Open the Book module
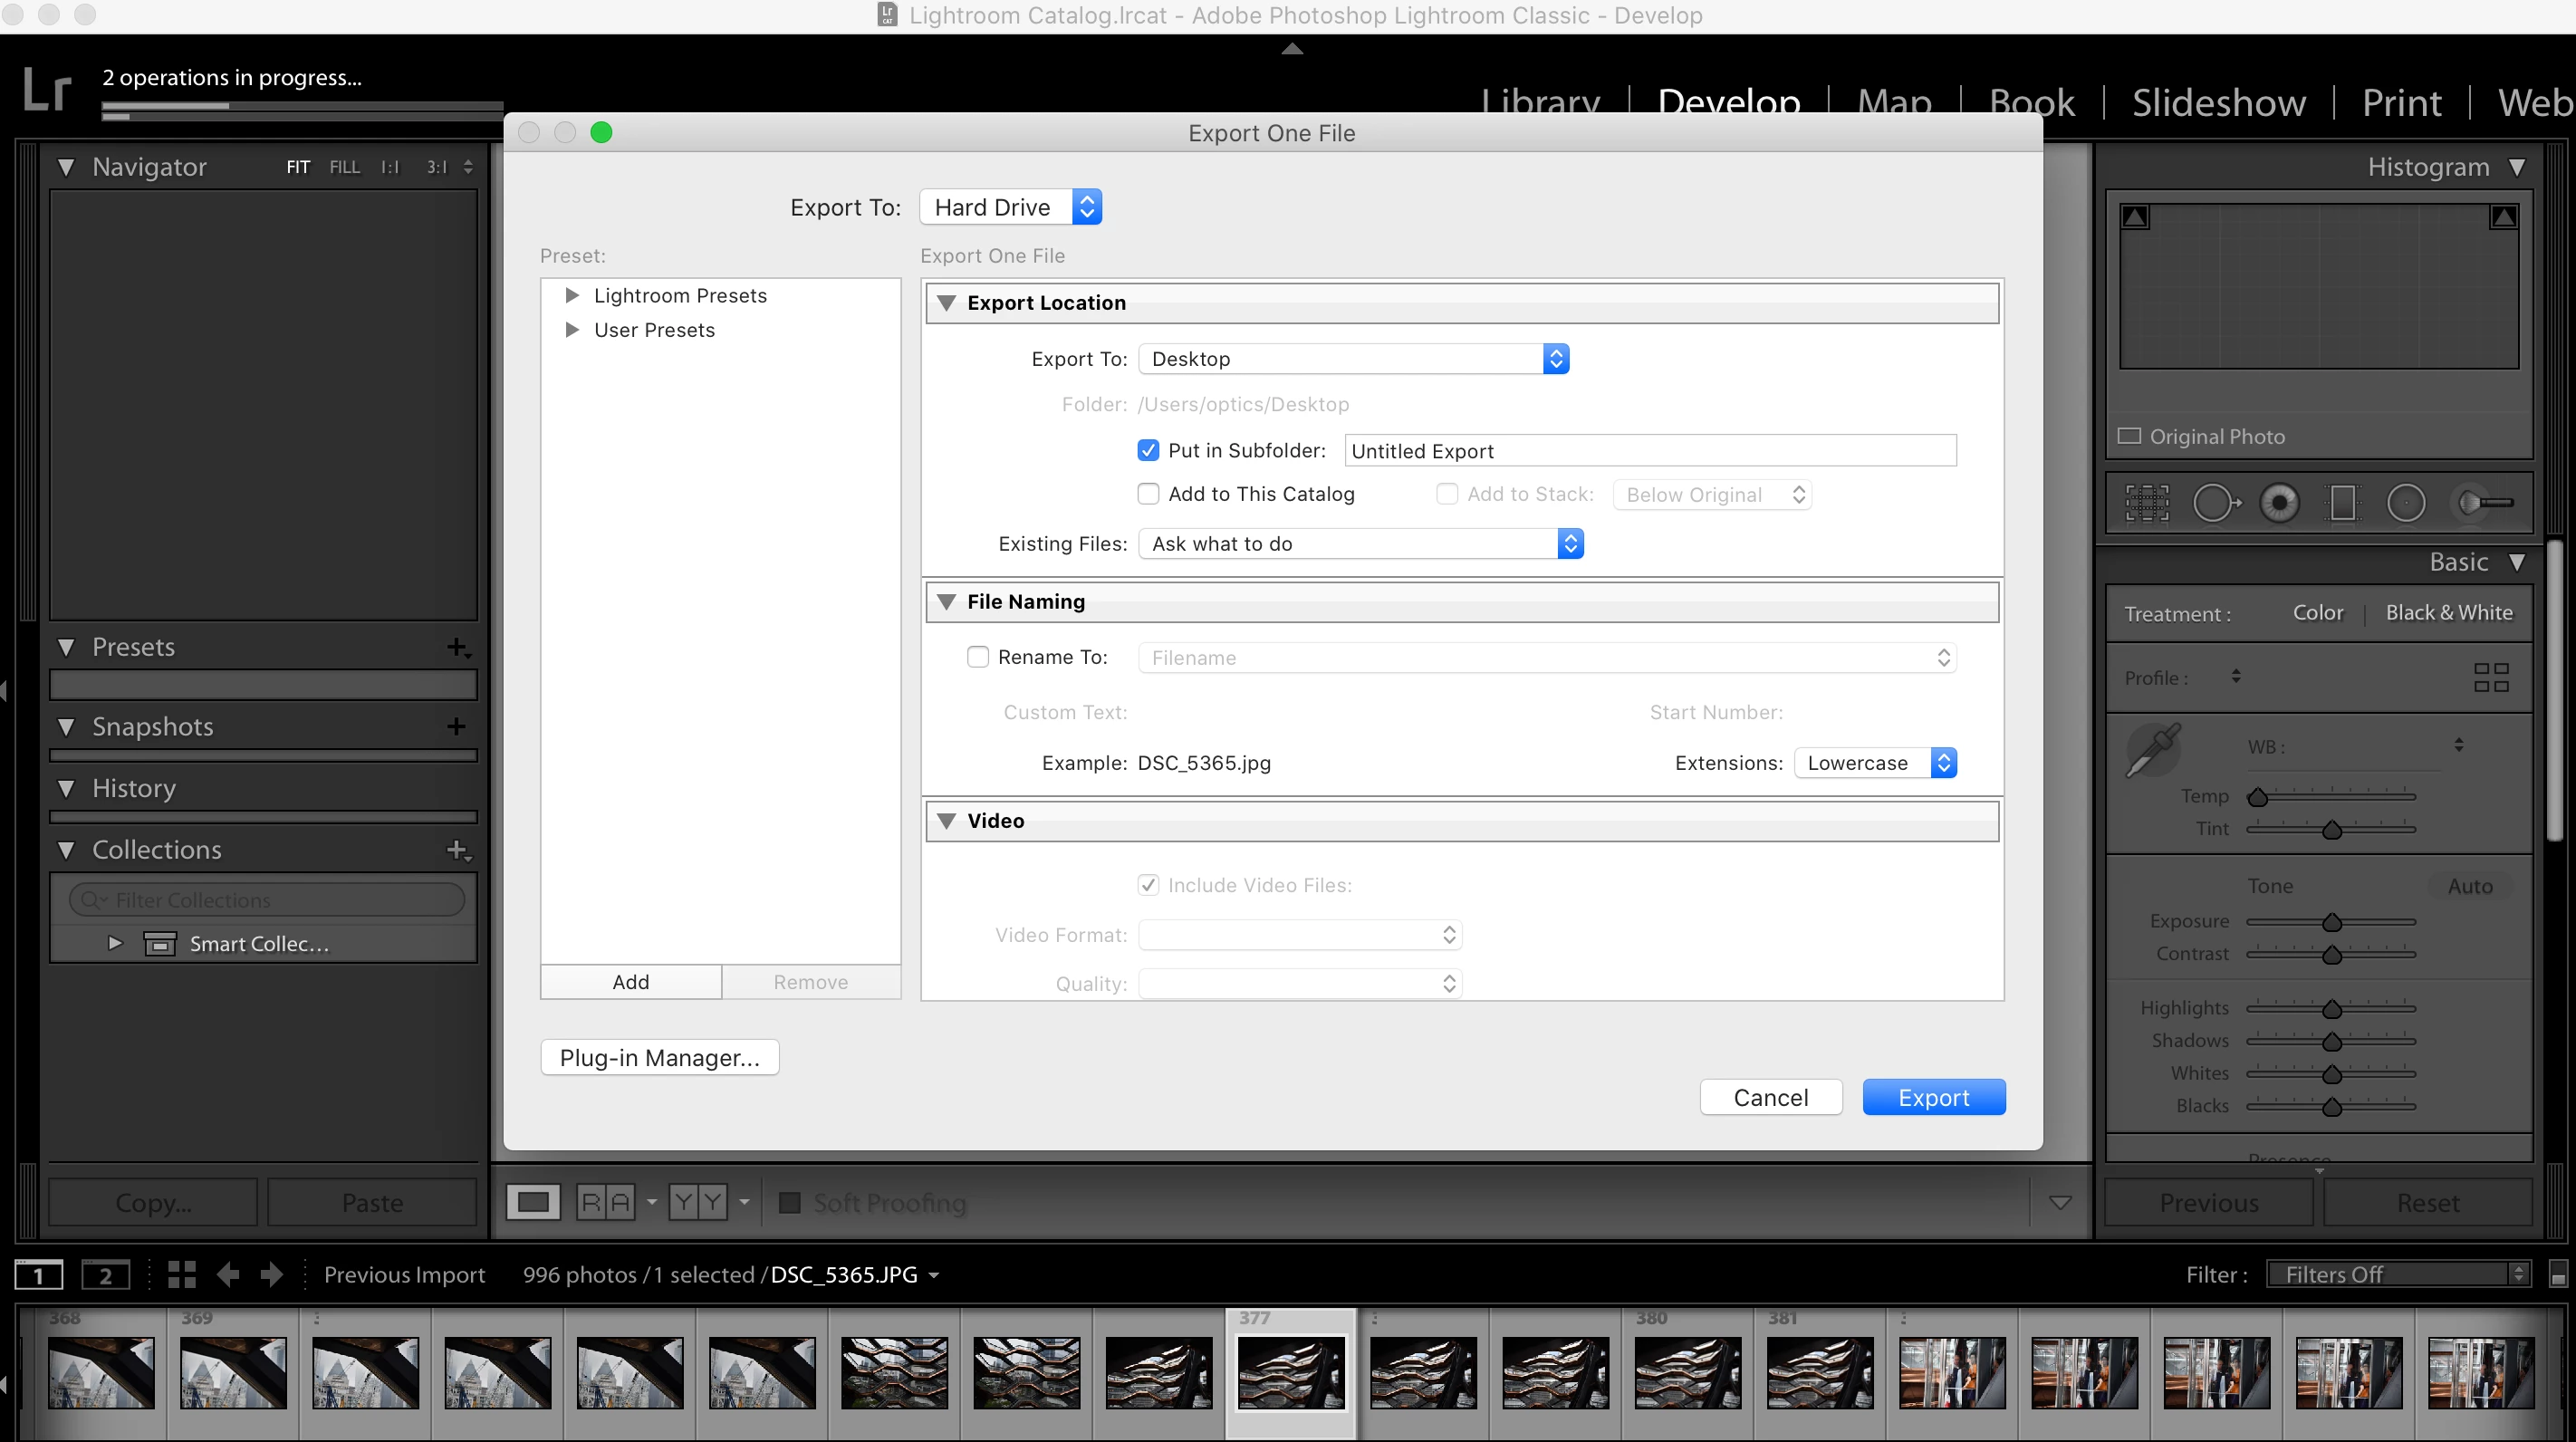 coord(2032,103)
